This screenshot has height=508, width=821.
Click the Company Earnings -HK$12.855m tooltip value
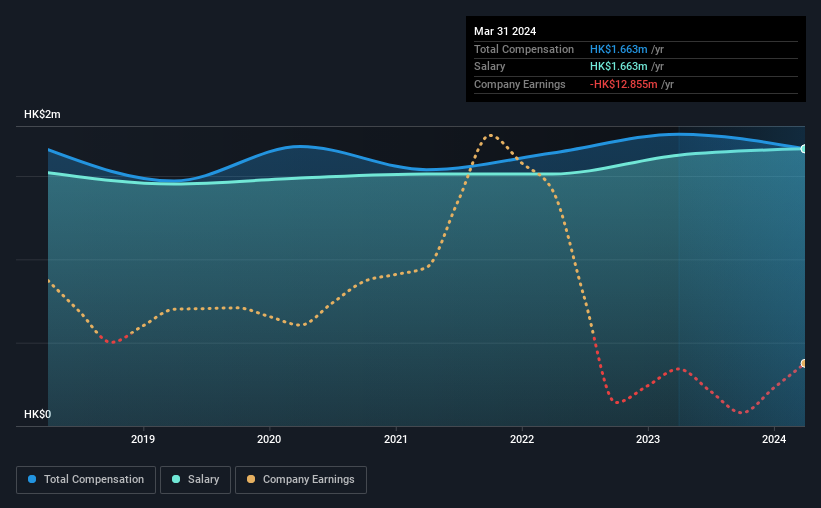point(632,84)
